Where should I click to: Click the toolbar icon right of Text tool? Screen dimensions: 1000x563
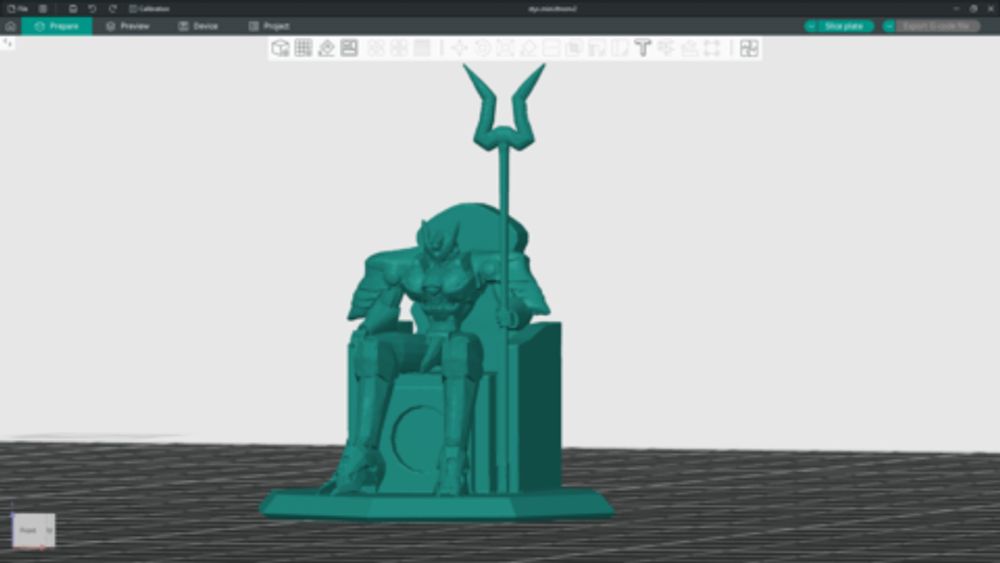tap(666, 48)
